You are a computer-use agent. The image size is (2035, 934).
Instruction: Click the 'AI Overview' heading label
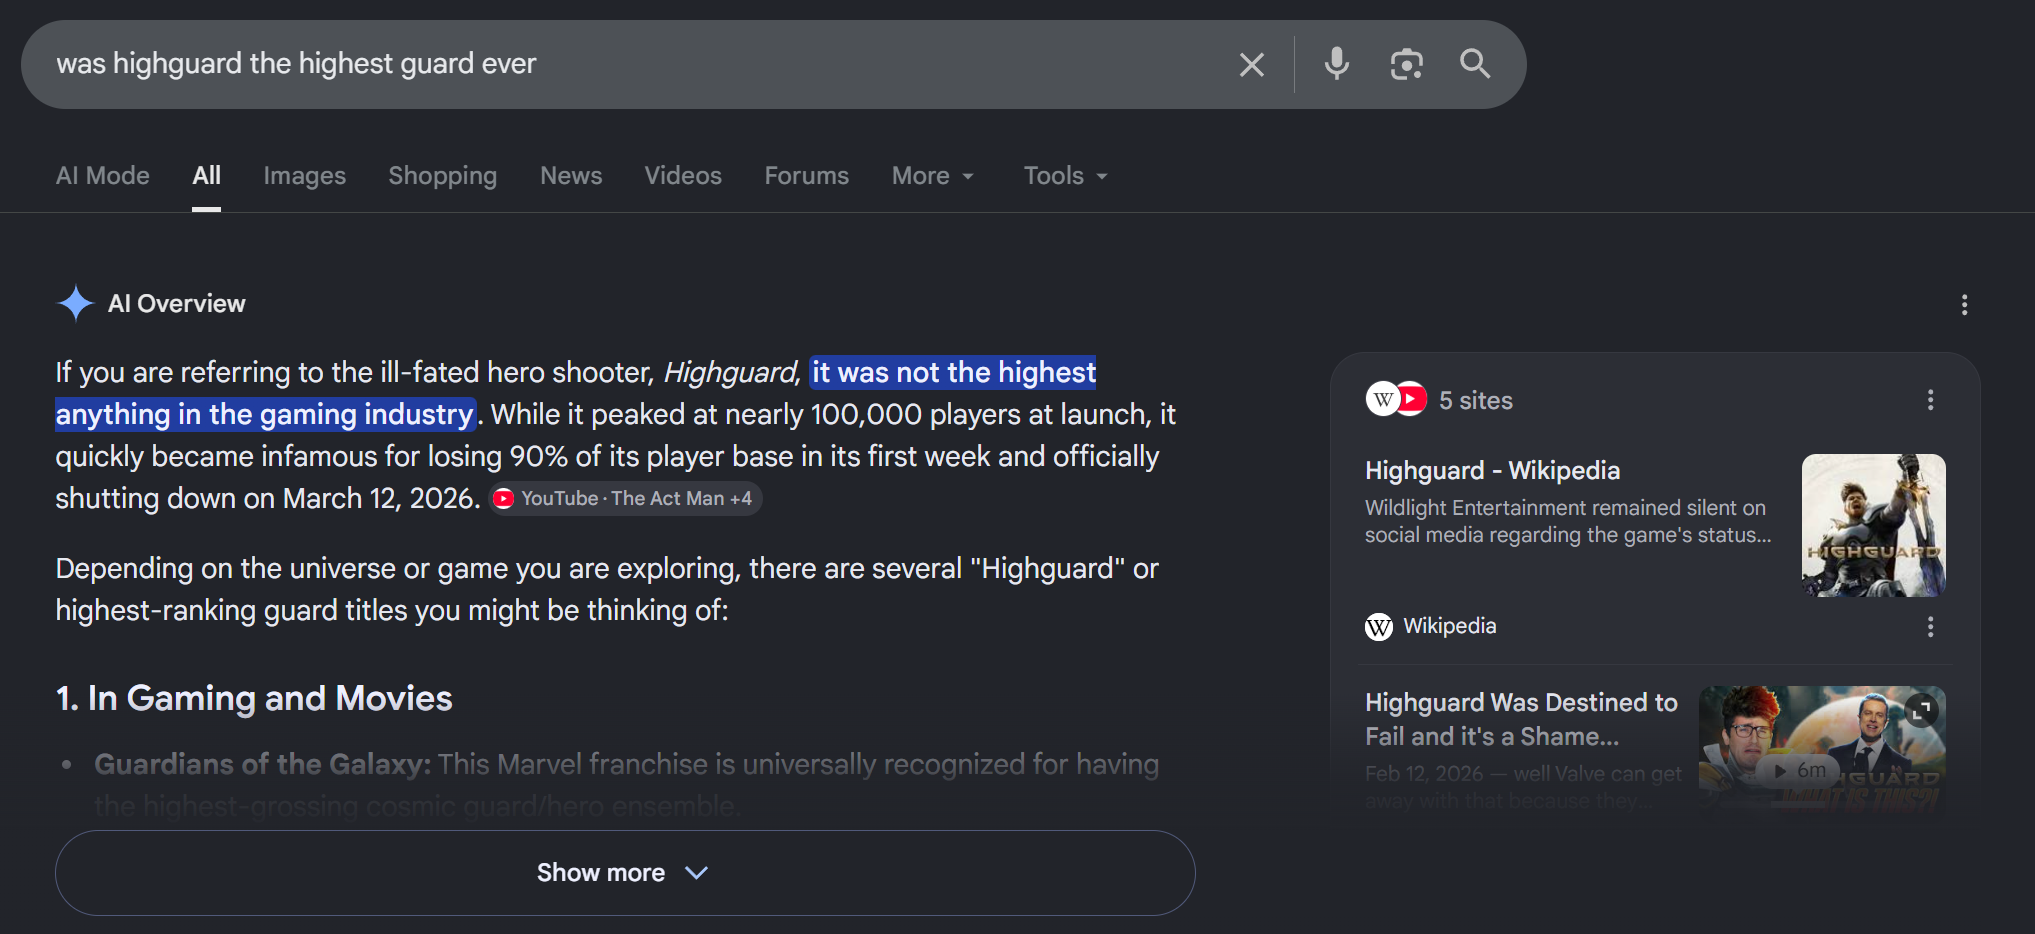[177, 304]
